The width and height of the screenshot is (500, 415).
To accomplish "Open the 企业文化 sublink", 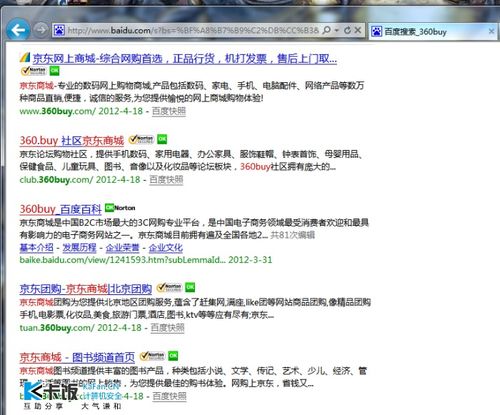I will pos(166,248).
